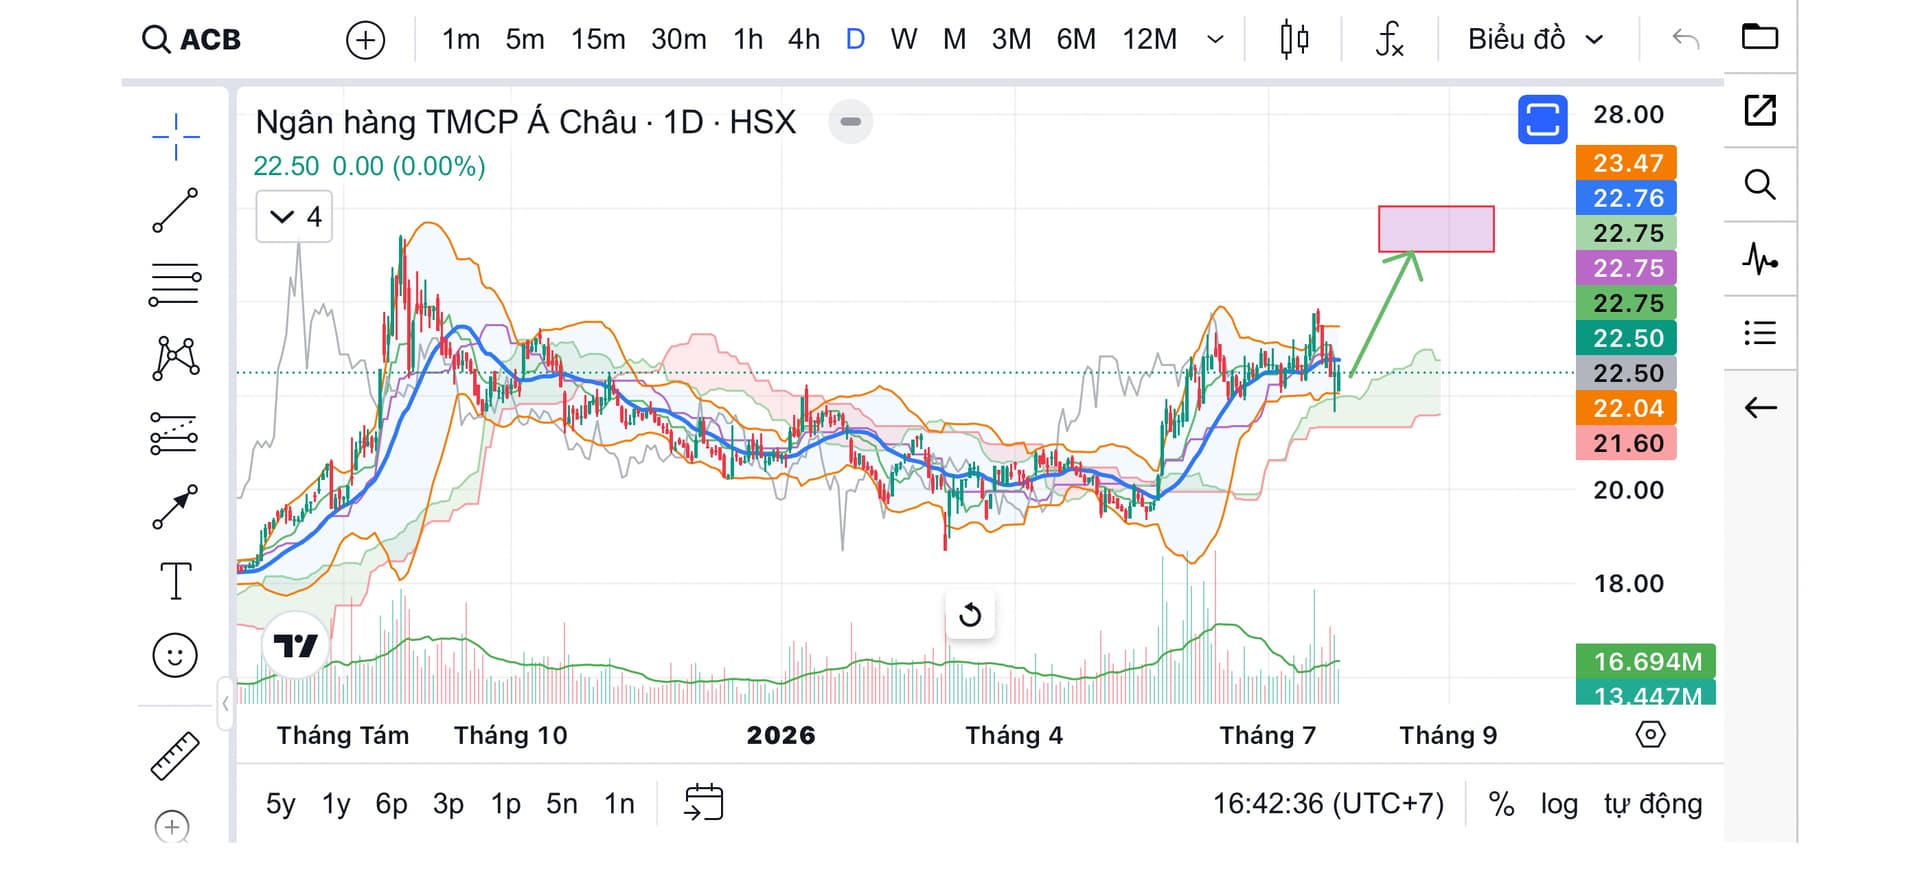Choose the 5n date range

point(562,804)
